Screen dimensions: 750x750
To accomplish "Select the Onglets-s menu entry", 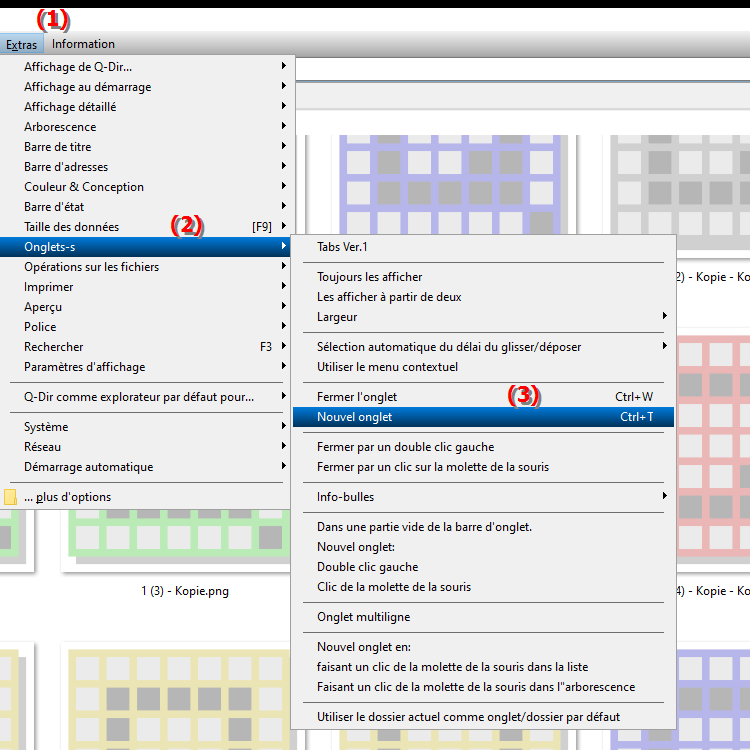I will [146, 247].
